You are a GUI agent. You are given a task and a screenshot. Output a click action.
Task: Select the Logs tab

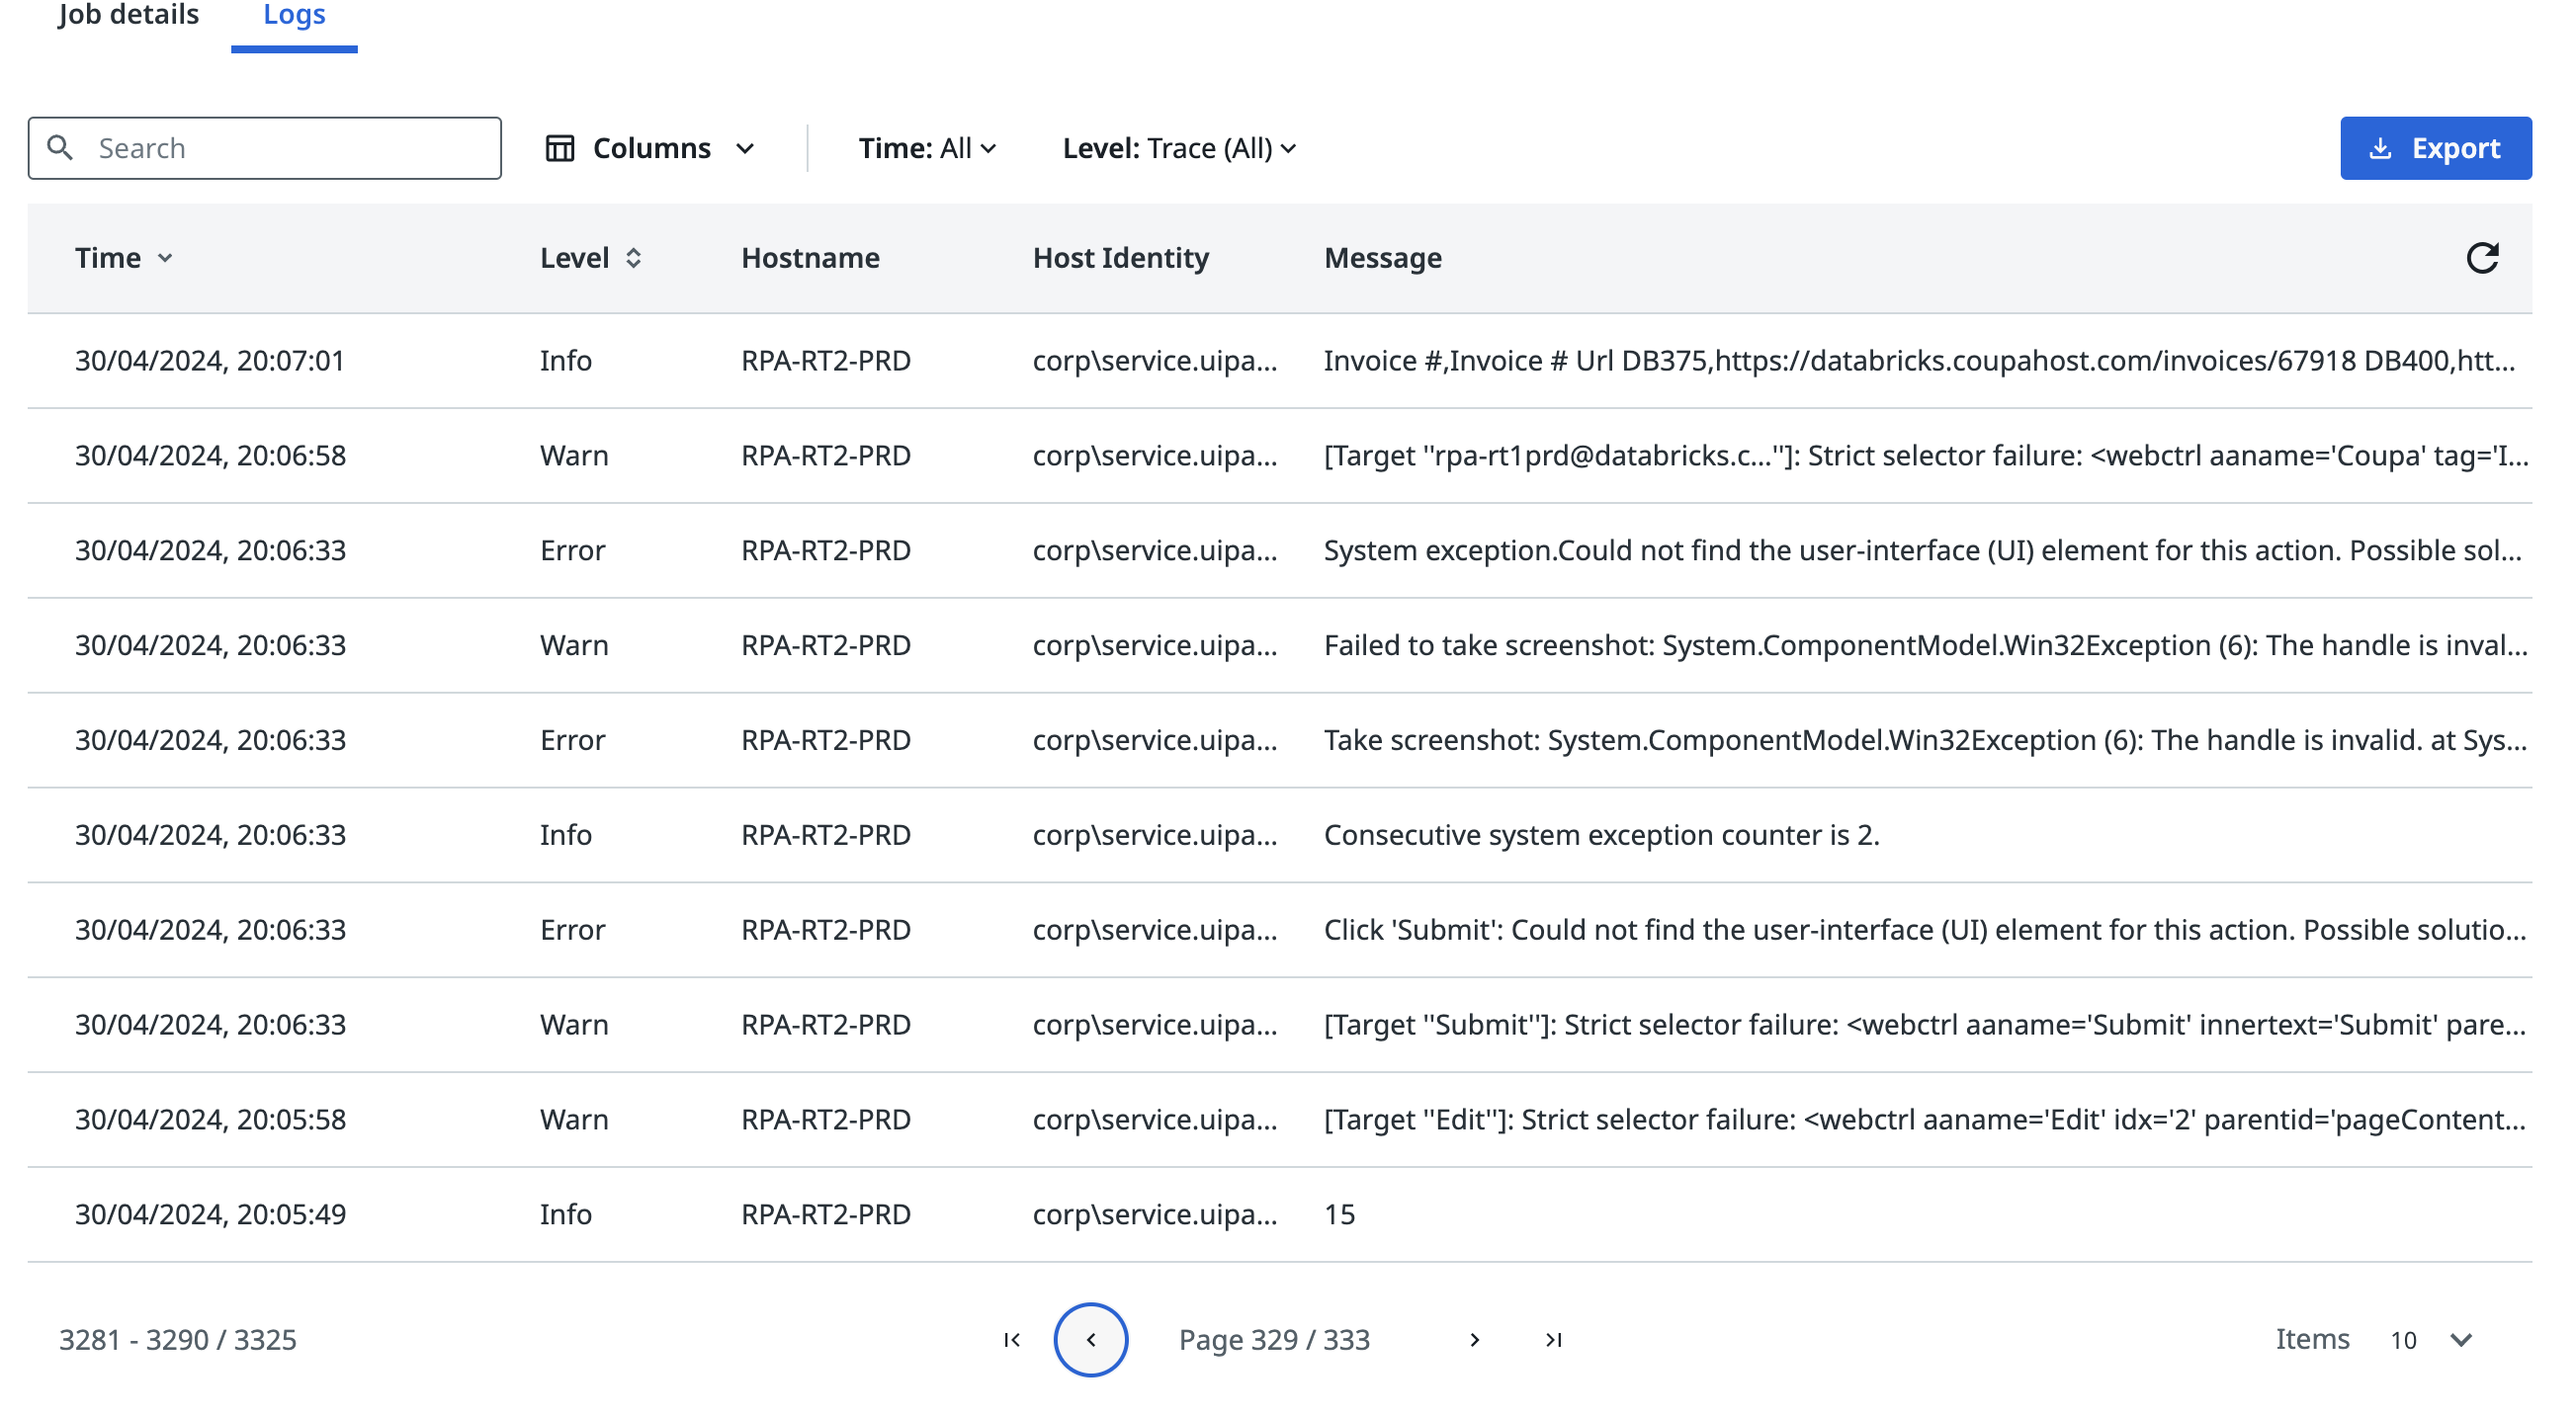click(x=293, y=15)
